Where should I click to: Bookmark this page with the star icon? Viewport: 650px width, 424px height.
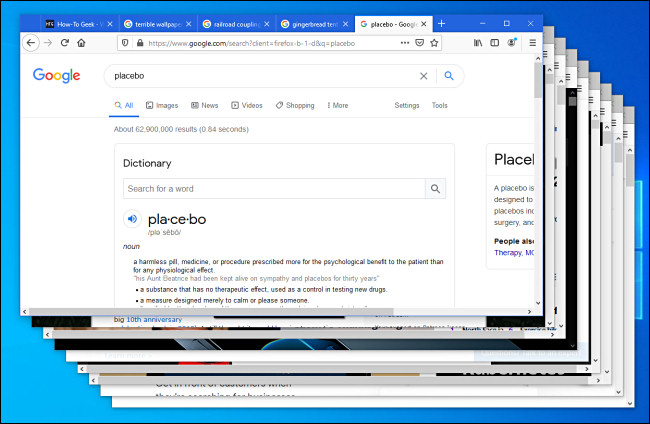coord(434,43)
